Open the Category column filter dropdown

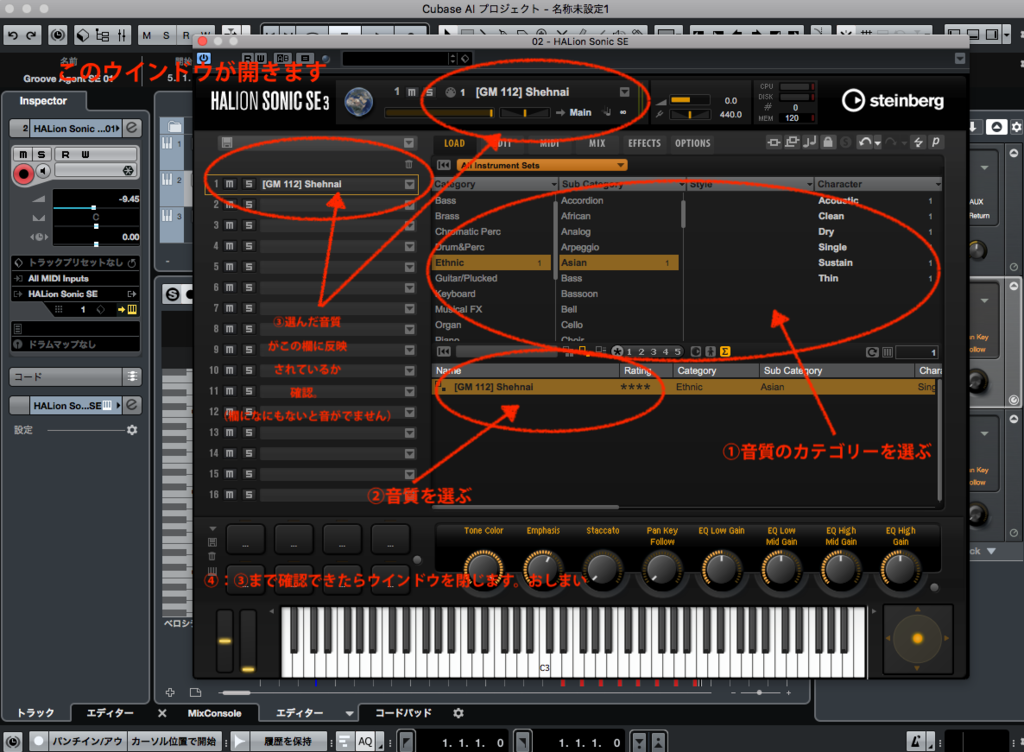click(554, 184)
